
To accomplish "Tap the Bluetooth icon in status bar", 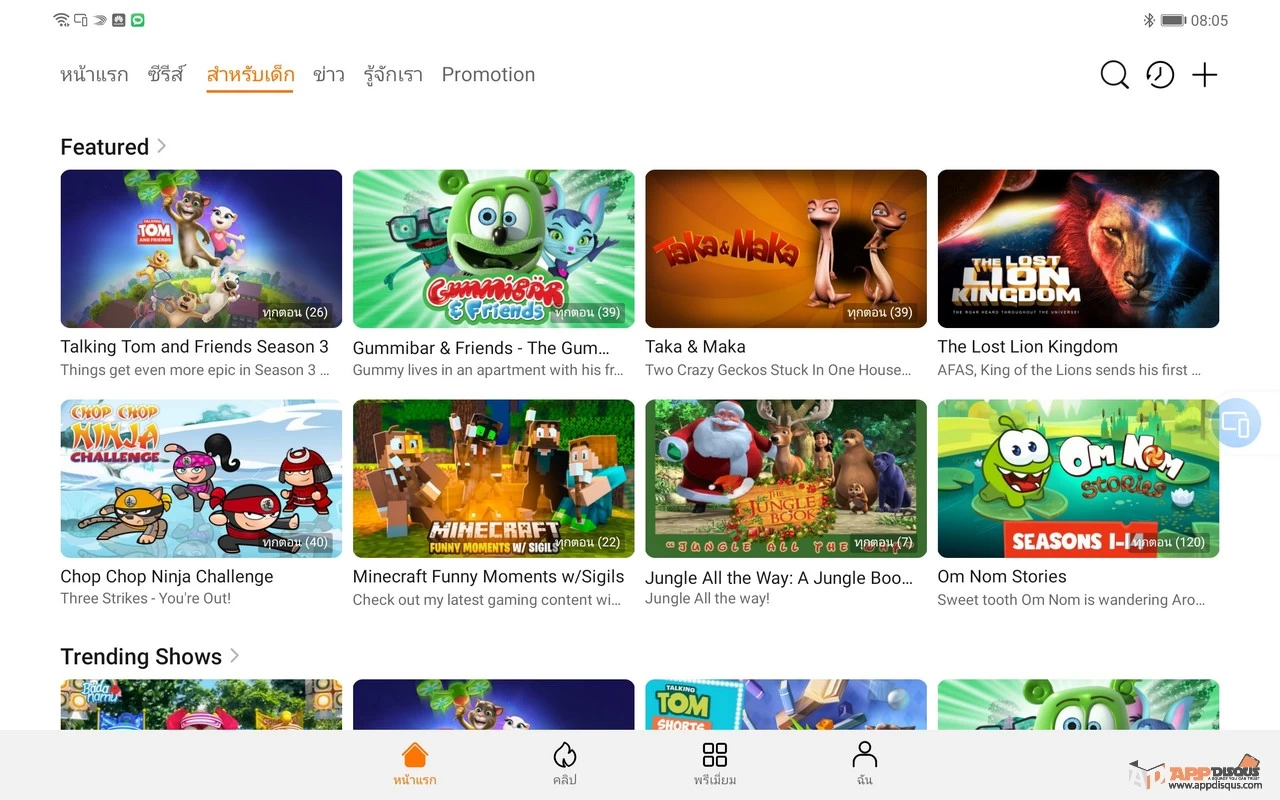I will tap(1149, 20).
